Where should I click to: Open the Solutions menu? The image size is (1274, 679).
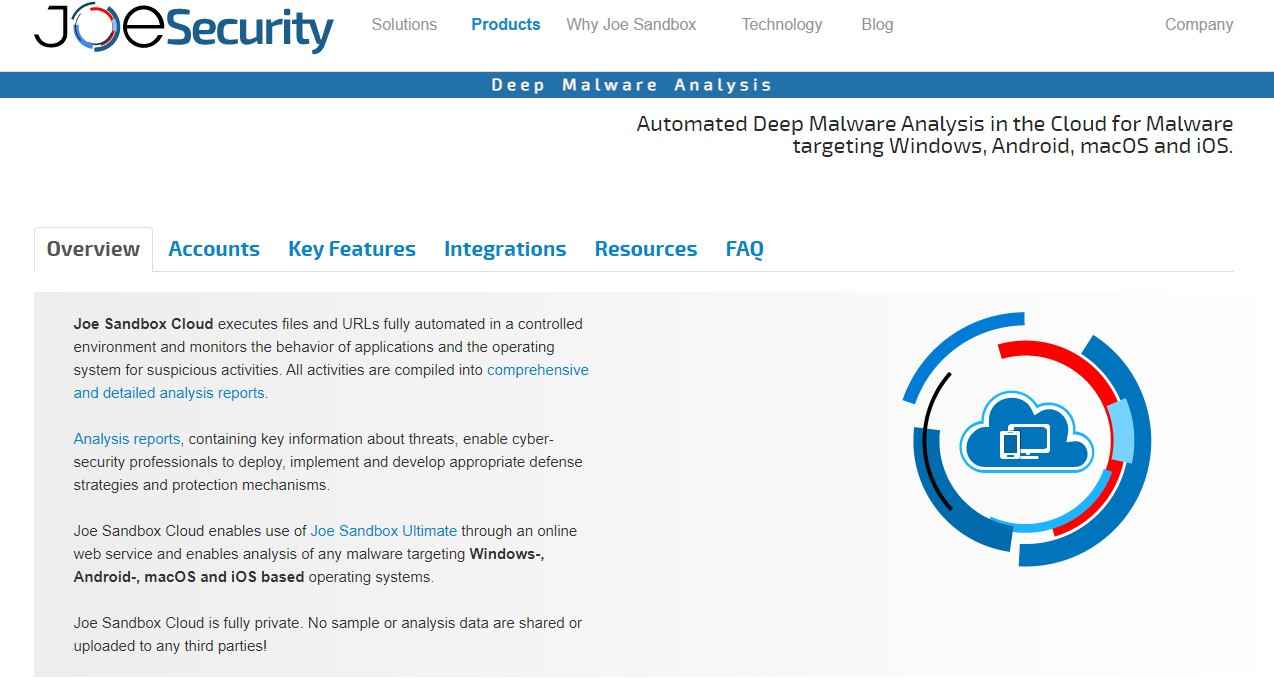[x=404, y=24]
